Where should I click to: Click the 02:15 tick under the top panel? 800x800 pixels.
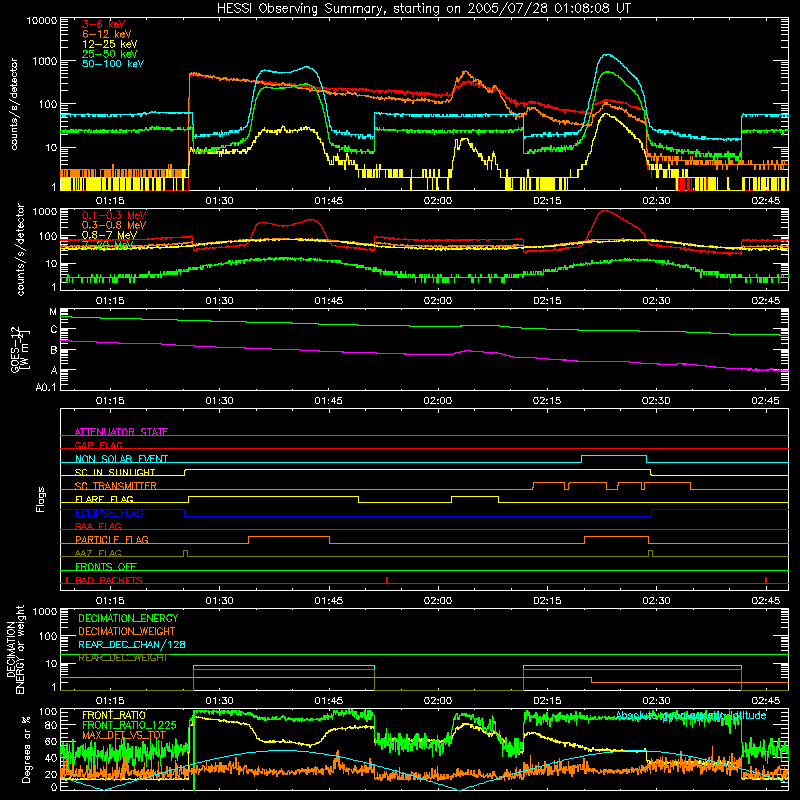tap(547, 201)
